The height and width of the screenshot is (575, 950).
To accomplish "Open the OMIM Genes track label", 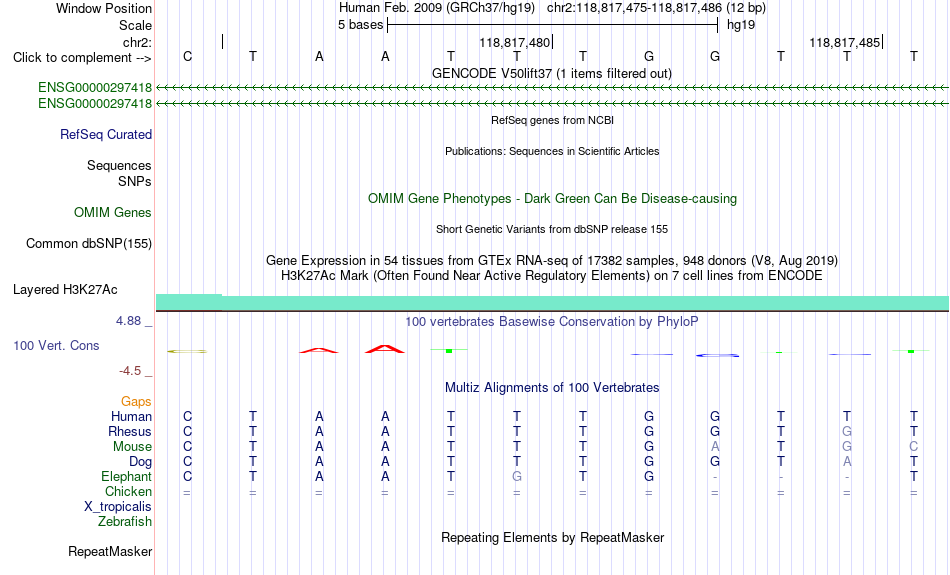I will [x=113, y=213].
